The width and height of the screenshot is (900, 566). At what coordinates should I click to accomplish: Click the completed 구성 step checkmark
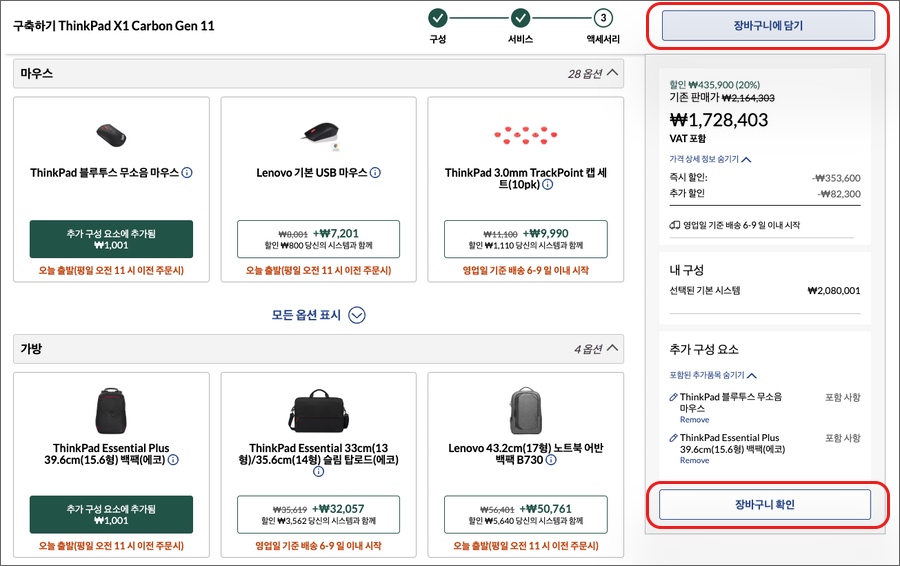[x=438, y=18]
